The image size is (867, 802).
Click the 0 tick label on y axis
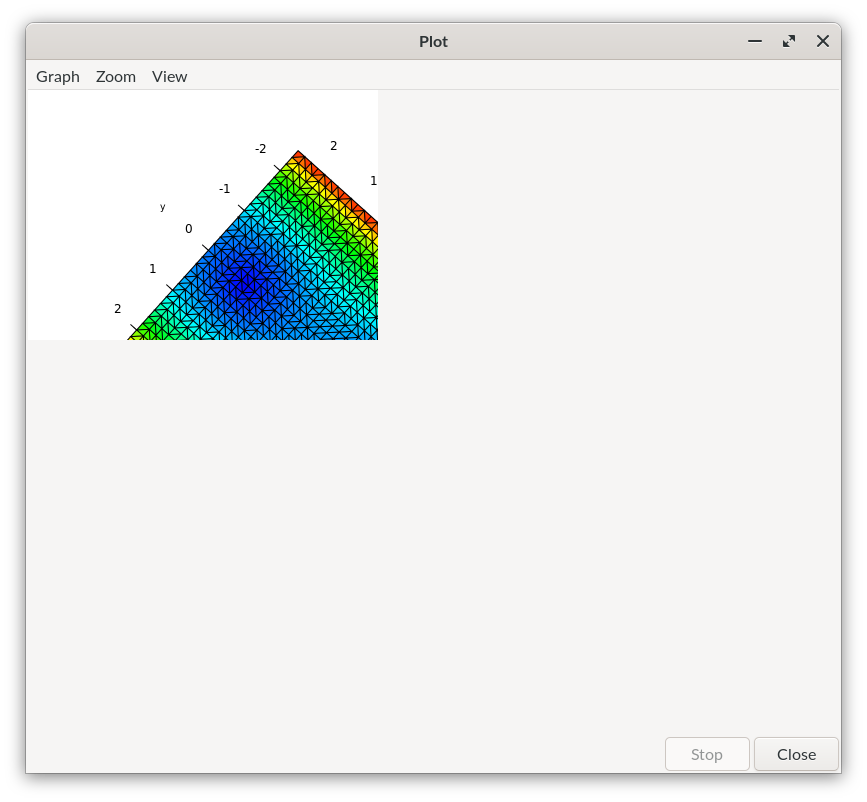(189, 228)
